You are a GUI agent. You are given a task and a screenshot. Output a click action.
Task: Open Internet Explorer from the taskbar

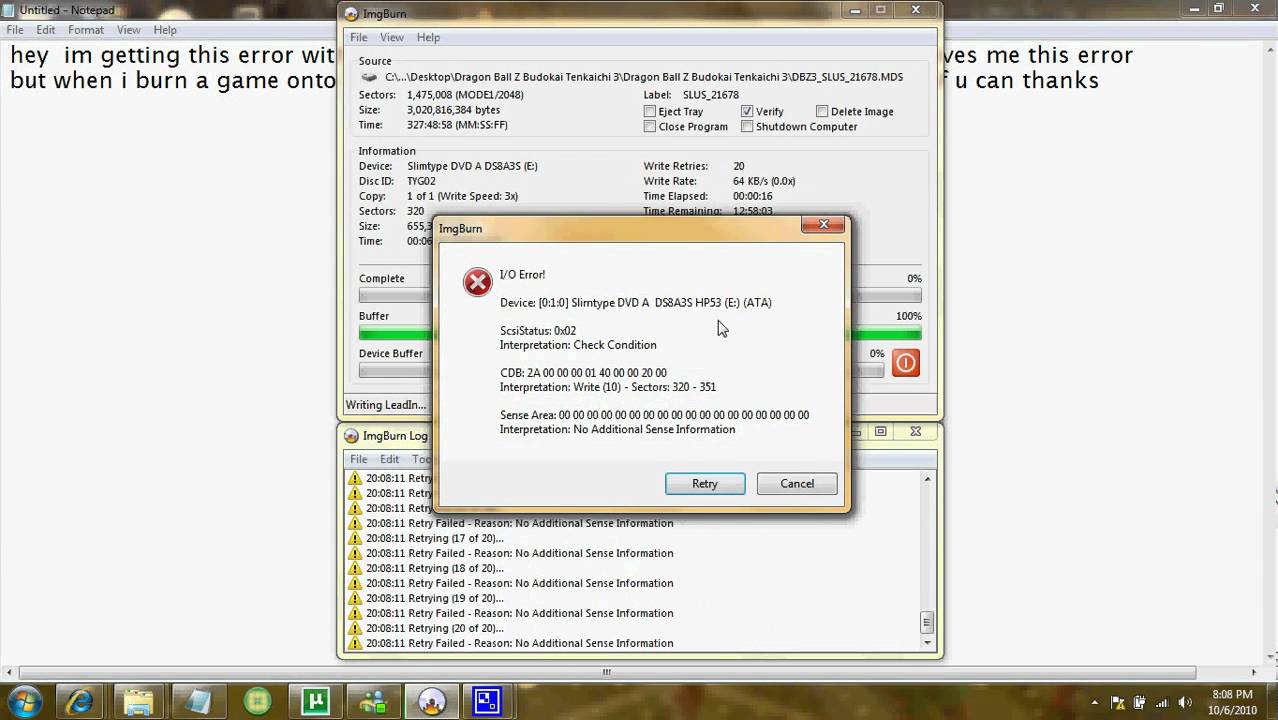80,701
